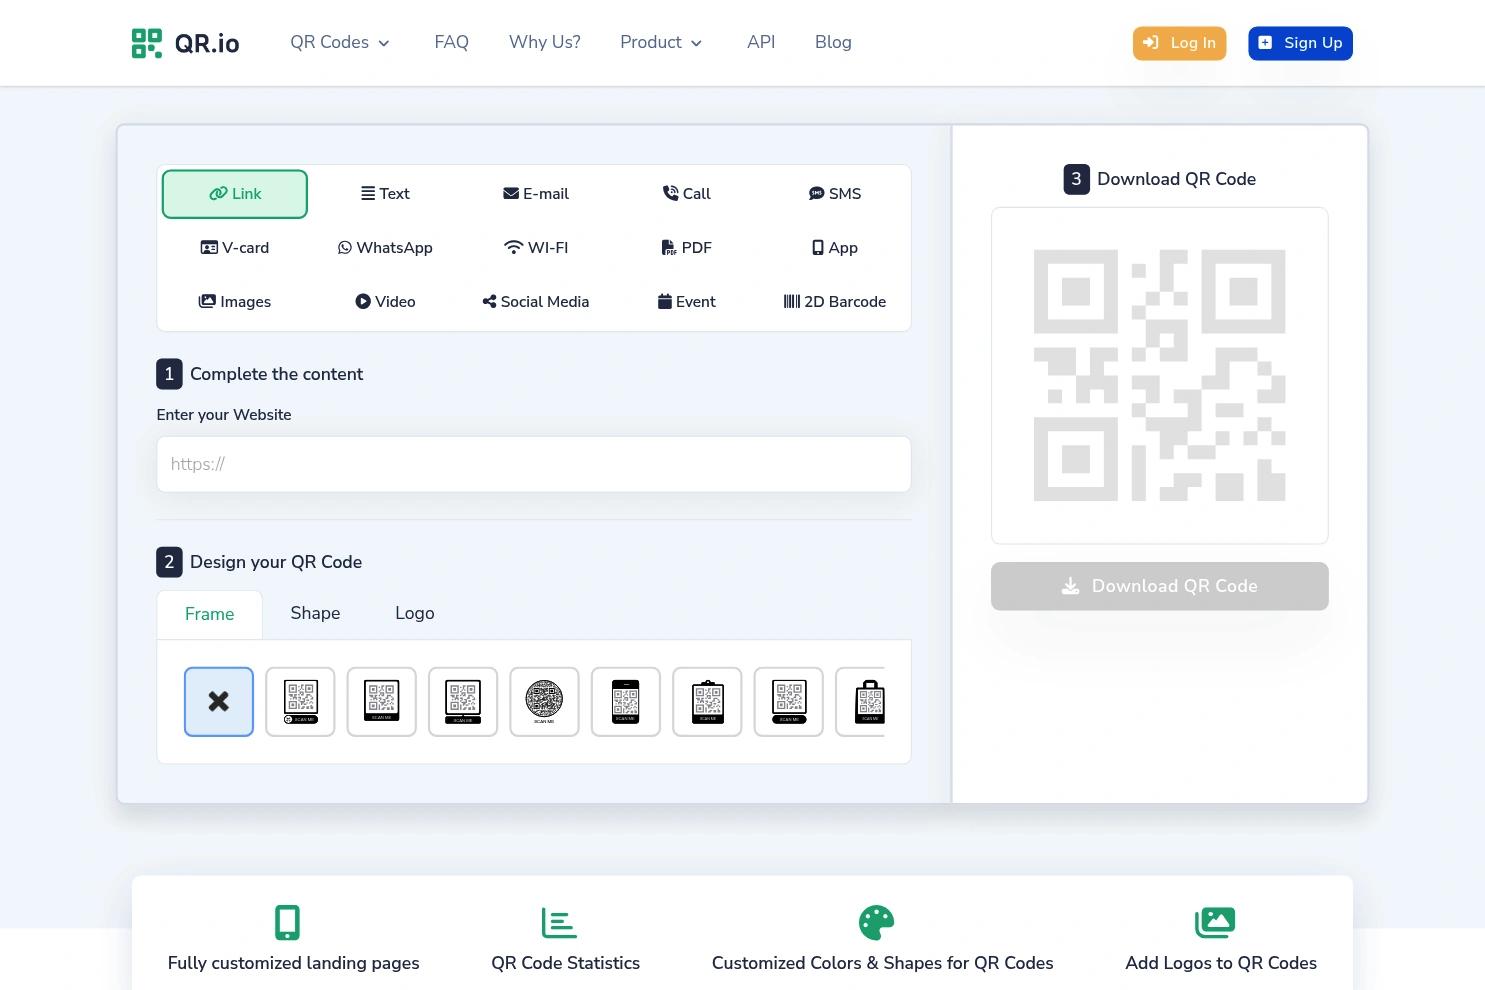Viewport: 1485px width, 990px height.
Task: Click the 'Design your QR Code' heading
Action: tap(276, 562)
